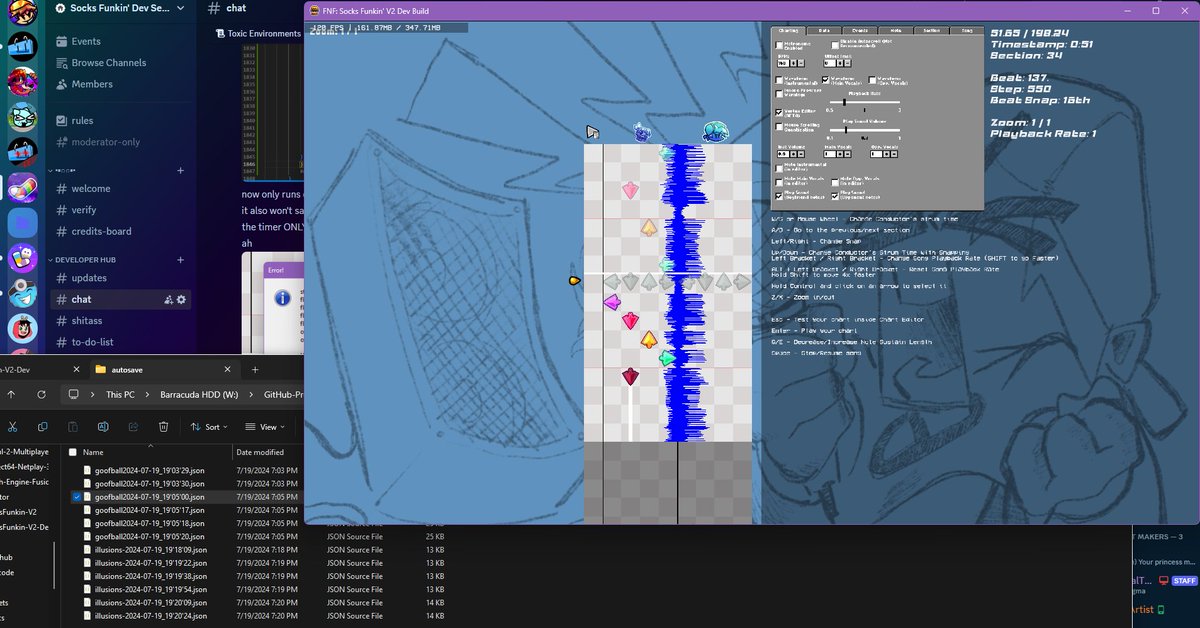The image size is (1200, 628).
Task: Click the Inst Volume stepper decrease button
Action: tap(802, 153)
